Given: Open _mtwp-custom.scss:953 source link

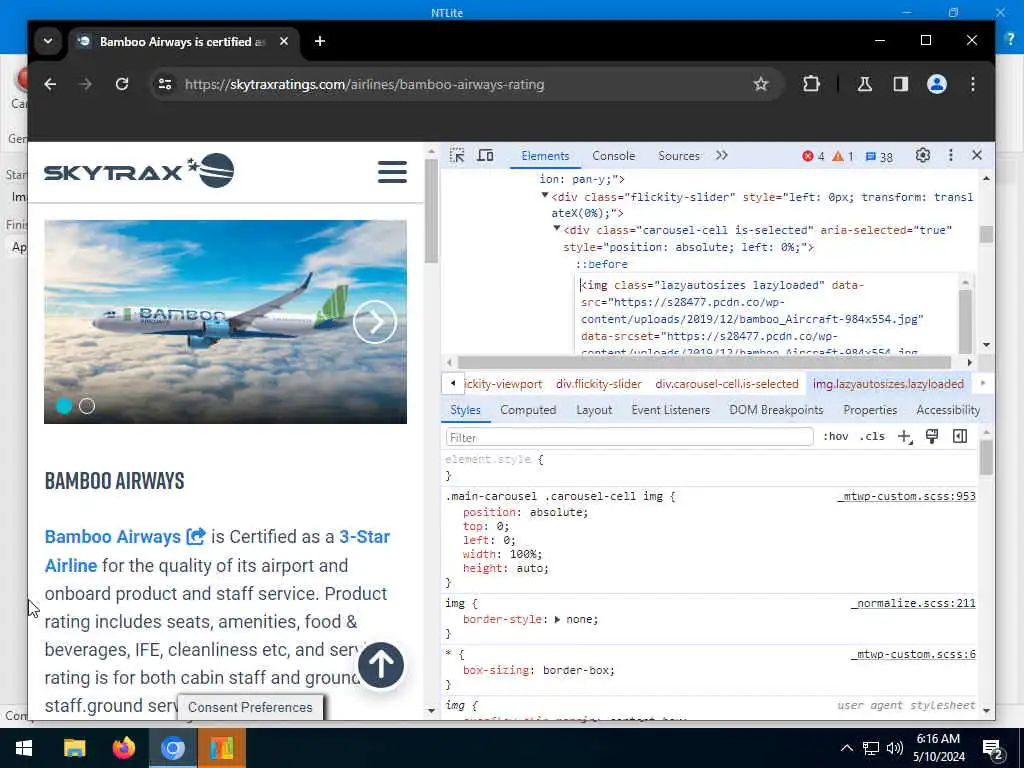Looking at the screenshot, I should 906,496.
